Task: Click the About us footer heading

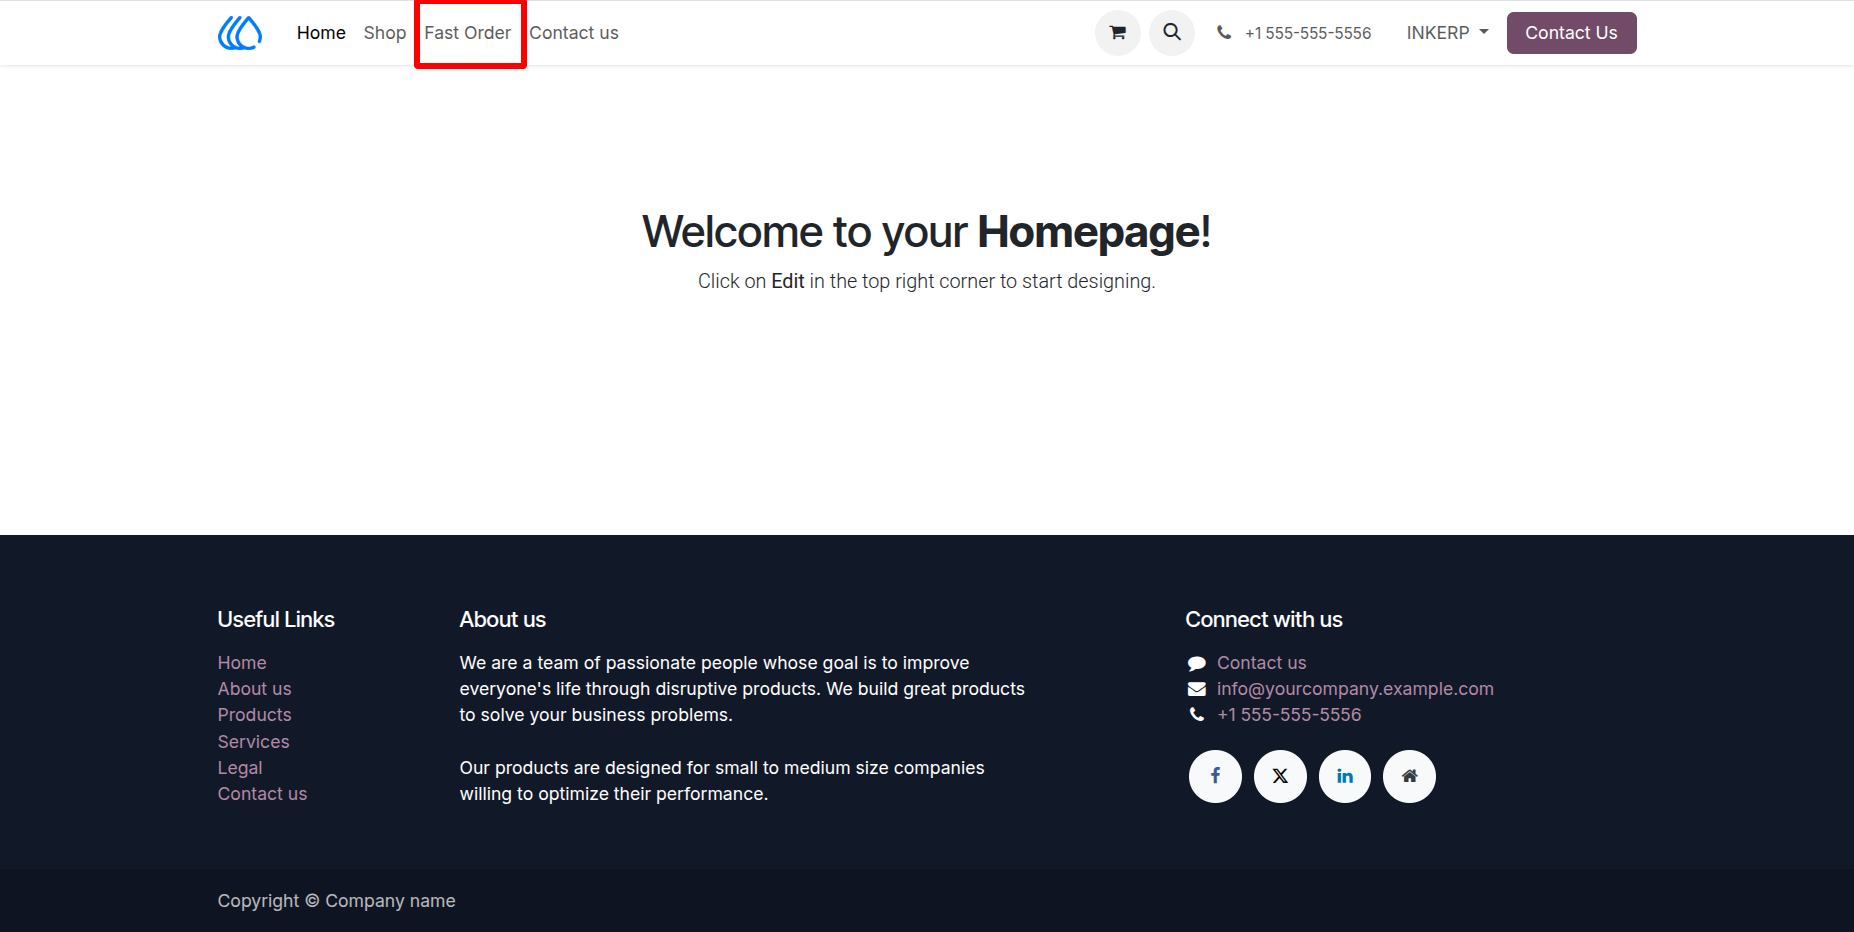Action: click(x=503, y=620)
